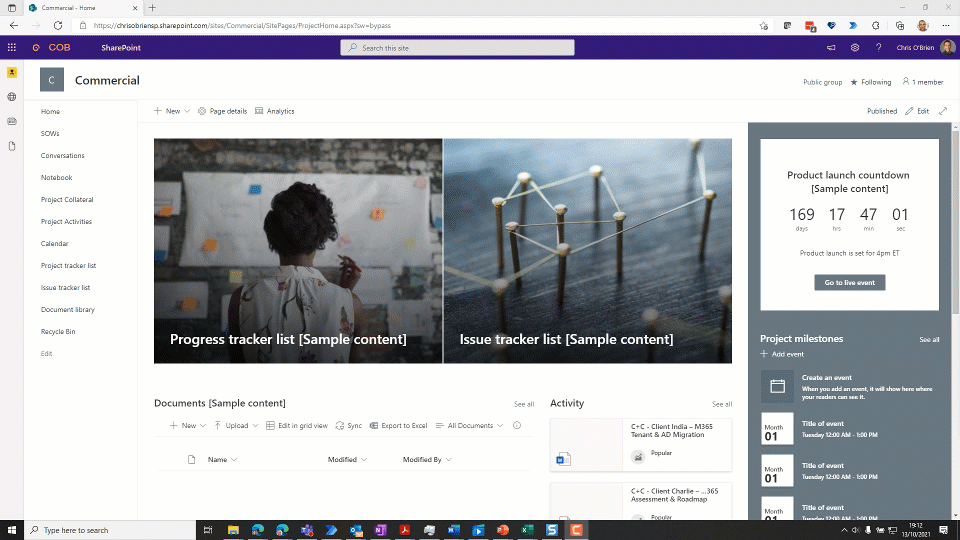Open File Explorer from taskbar
Viewport: 960px width, 540px height.
[x=233, y=530]
